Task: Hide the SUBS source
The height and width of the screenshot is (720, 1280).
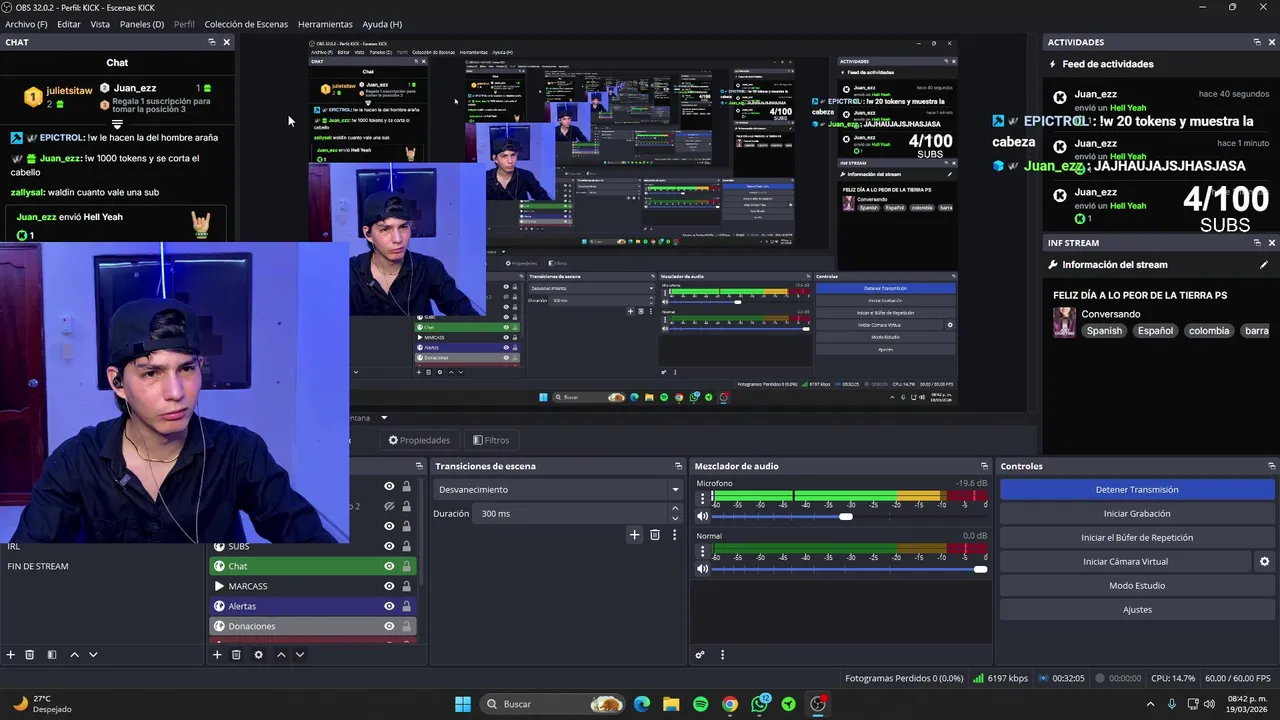Action: (389, 546)
